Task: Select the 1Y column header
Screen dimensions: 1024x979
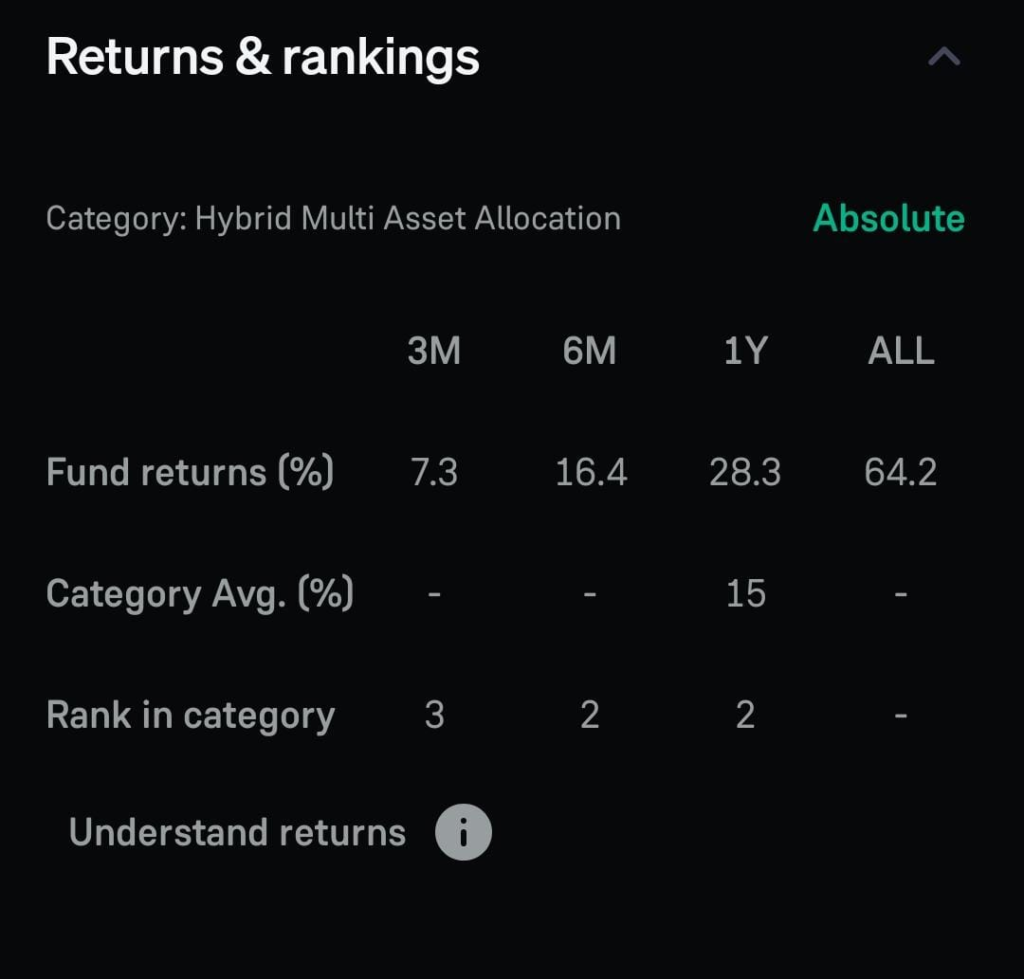Action: 745,350
